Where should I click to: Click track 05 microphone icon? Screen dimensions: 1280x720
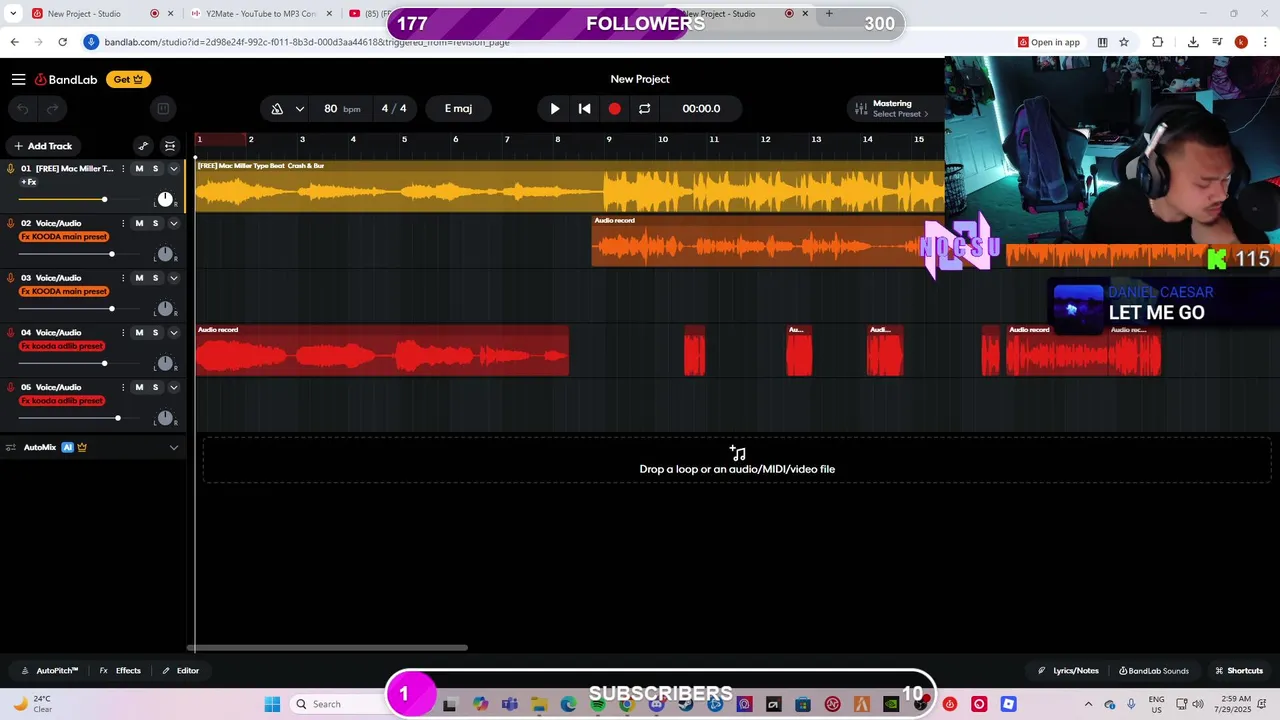coord(11,387)
